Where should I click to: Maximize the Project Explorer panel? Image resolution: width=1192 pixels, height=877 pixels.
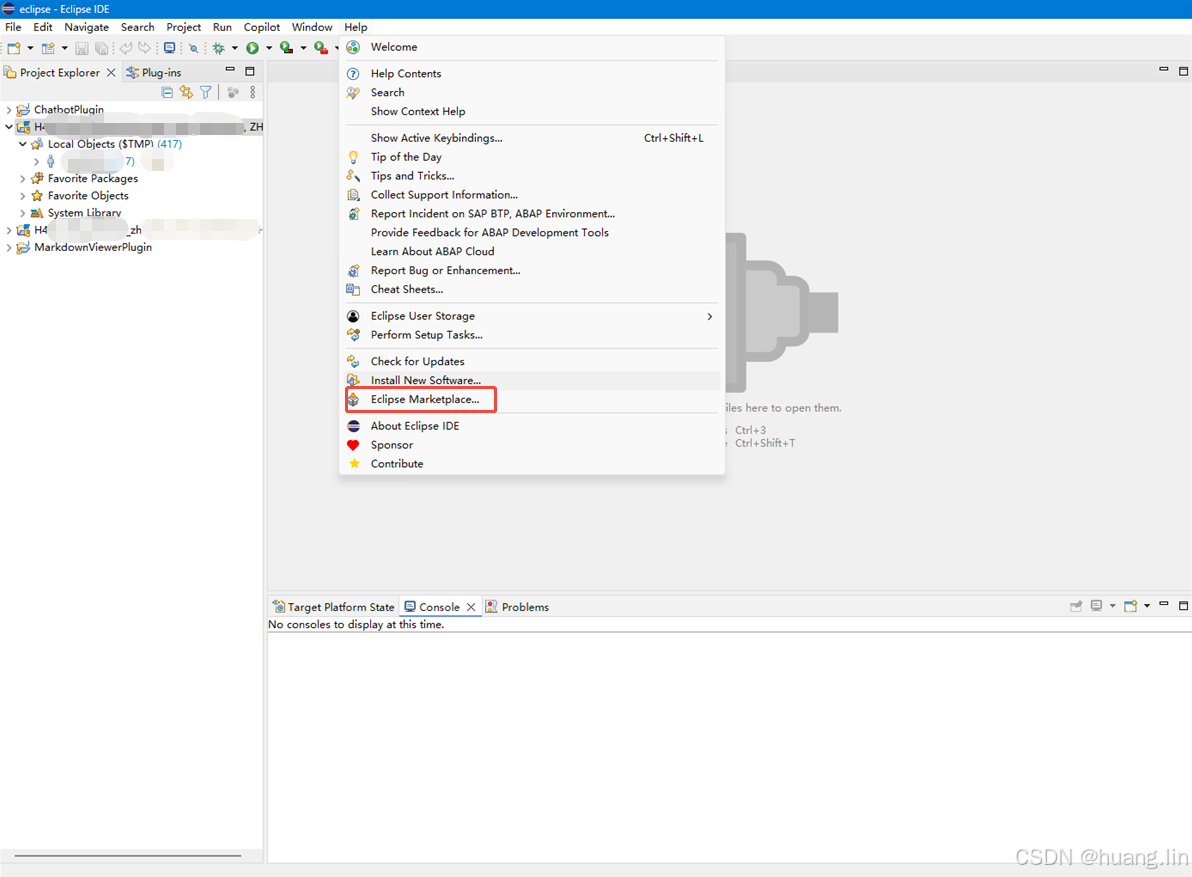[x=249, y=71]
